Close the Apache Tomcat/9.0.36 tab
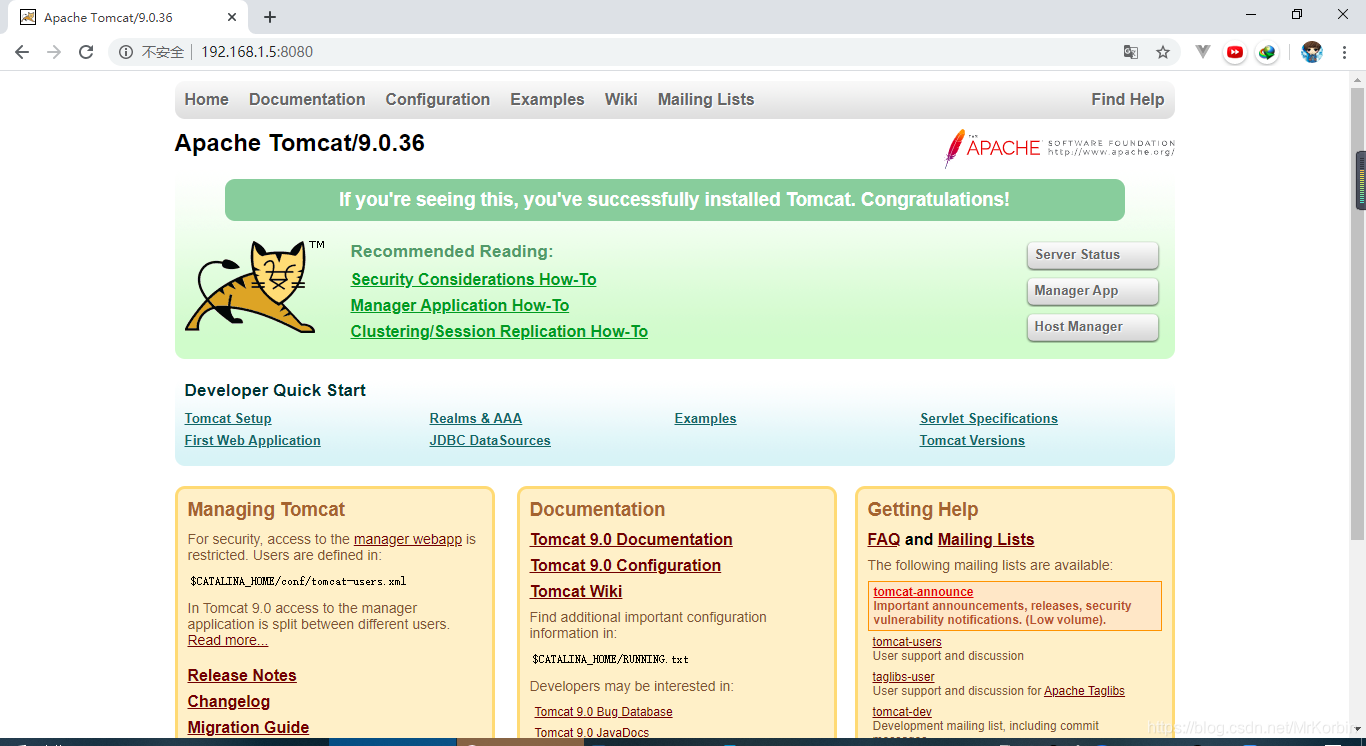Image resolution: width=1366 pixels, height=746 pixels. (232, 17)
